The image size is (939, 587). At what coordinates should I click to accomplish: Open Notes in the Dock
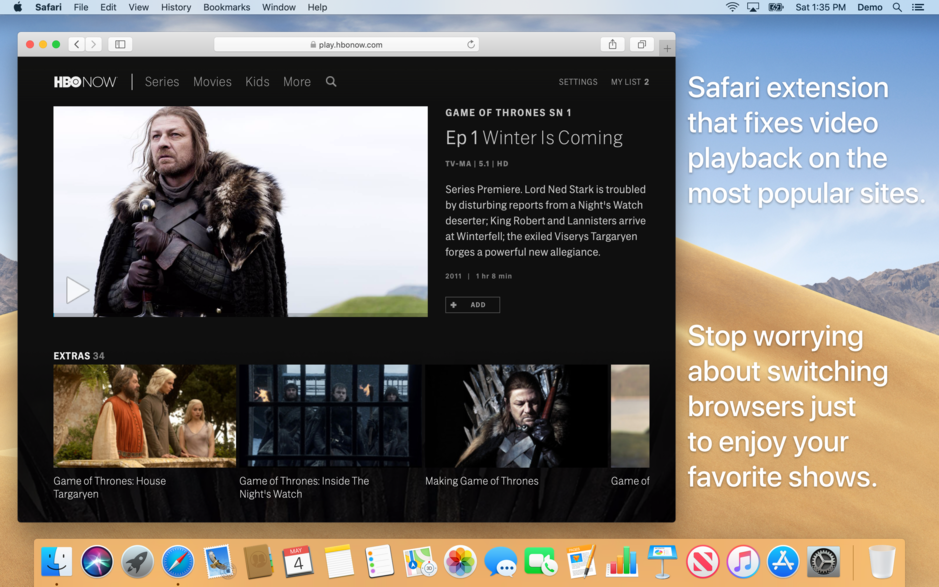pyautogui.click(x=339, y=562)
